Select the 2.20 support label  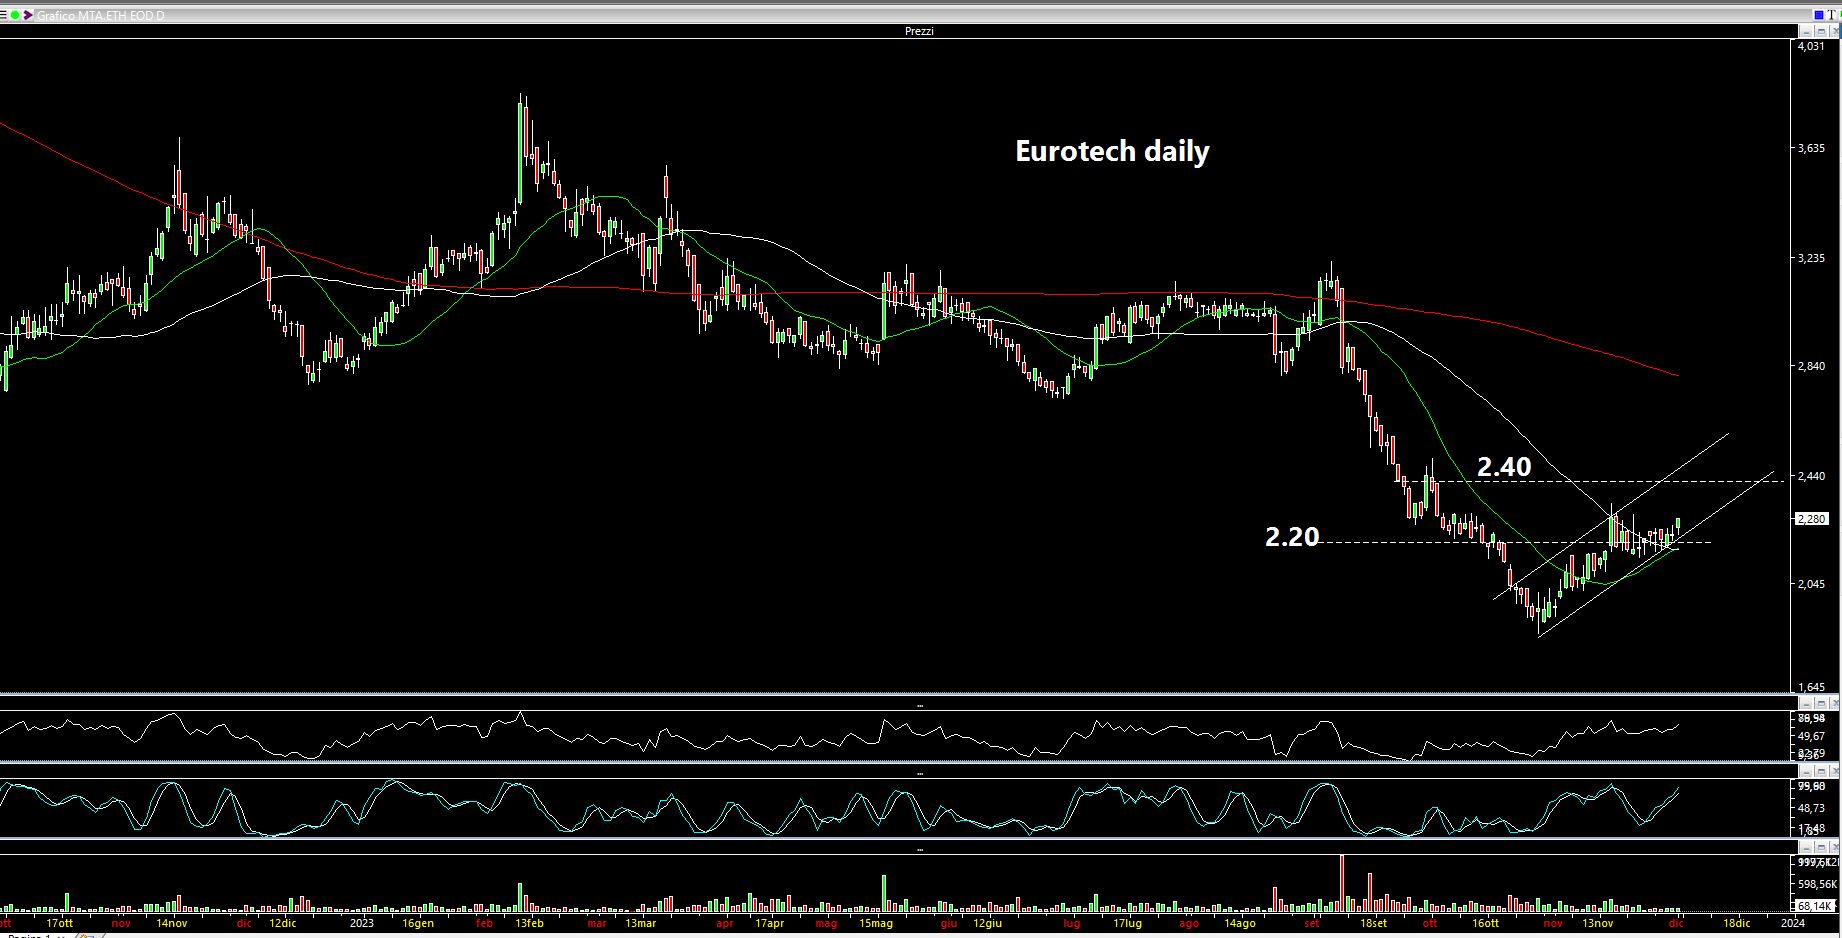click(x=1292, y=537)
